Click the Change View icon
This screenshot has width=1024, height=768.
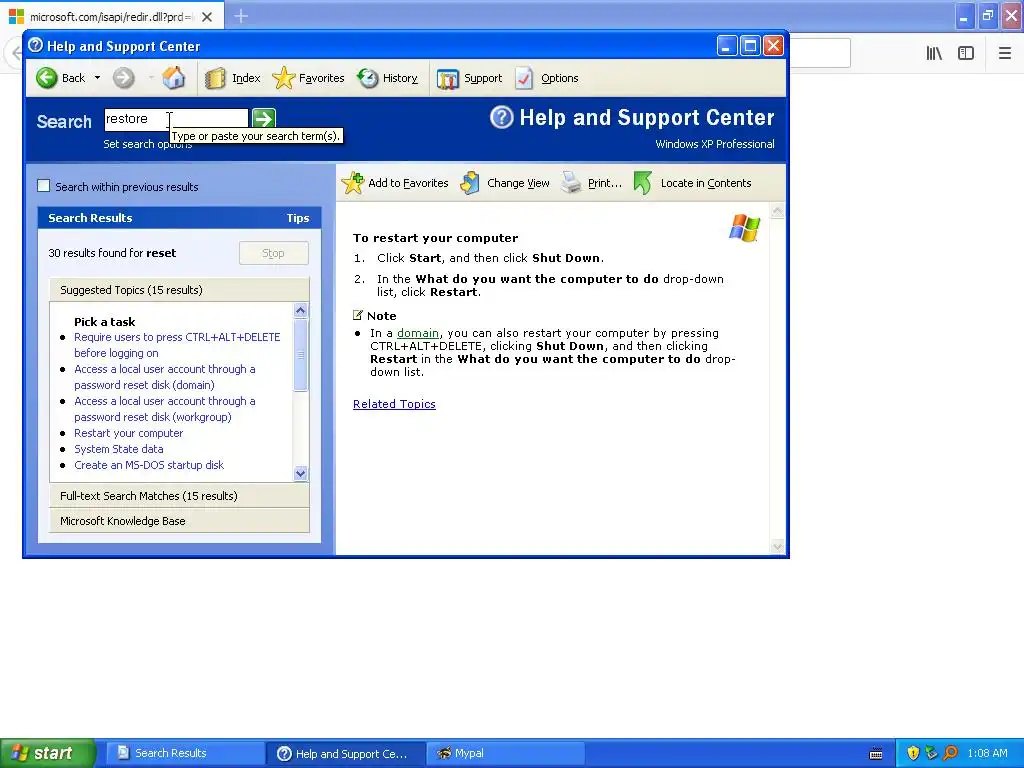click(470, 183)
